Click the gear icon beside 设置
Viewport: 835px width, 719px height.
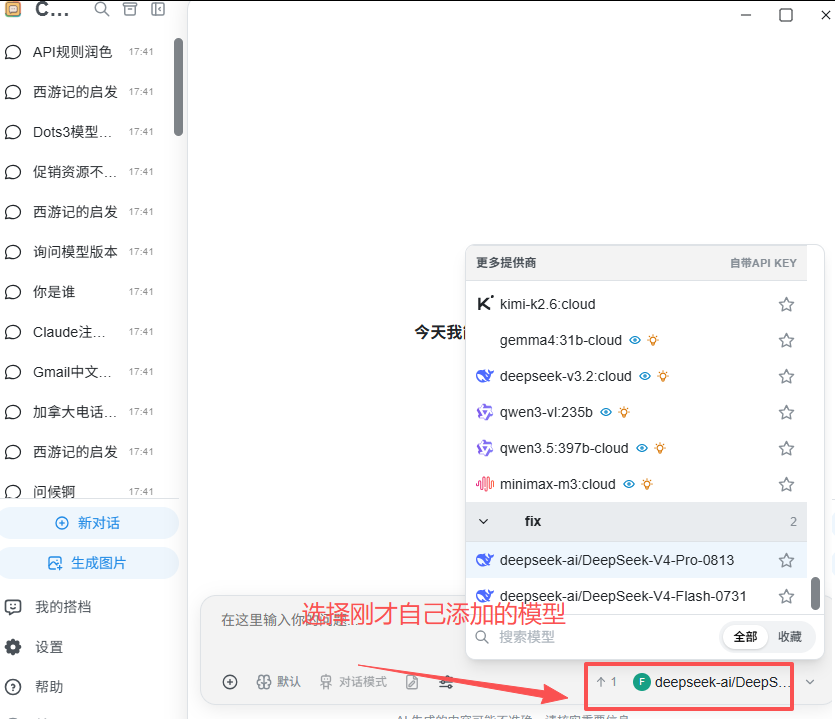tap(13, 647)
